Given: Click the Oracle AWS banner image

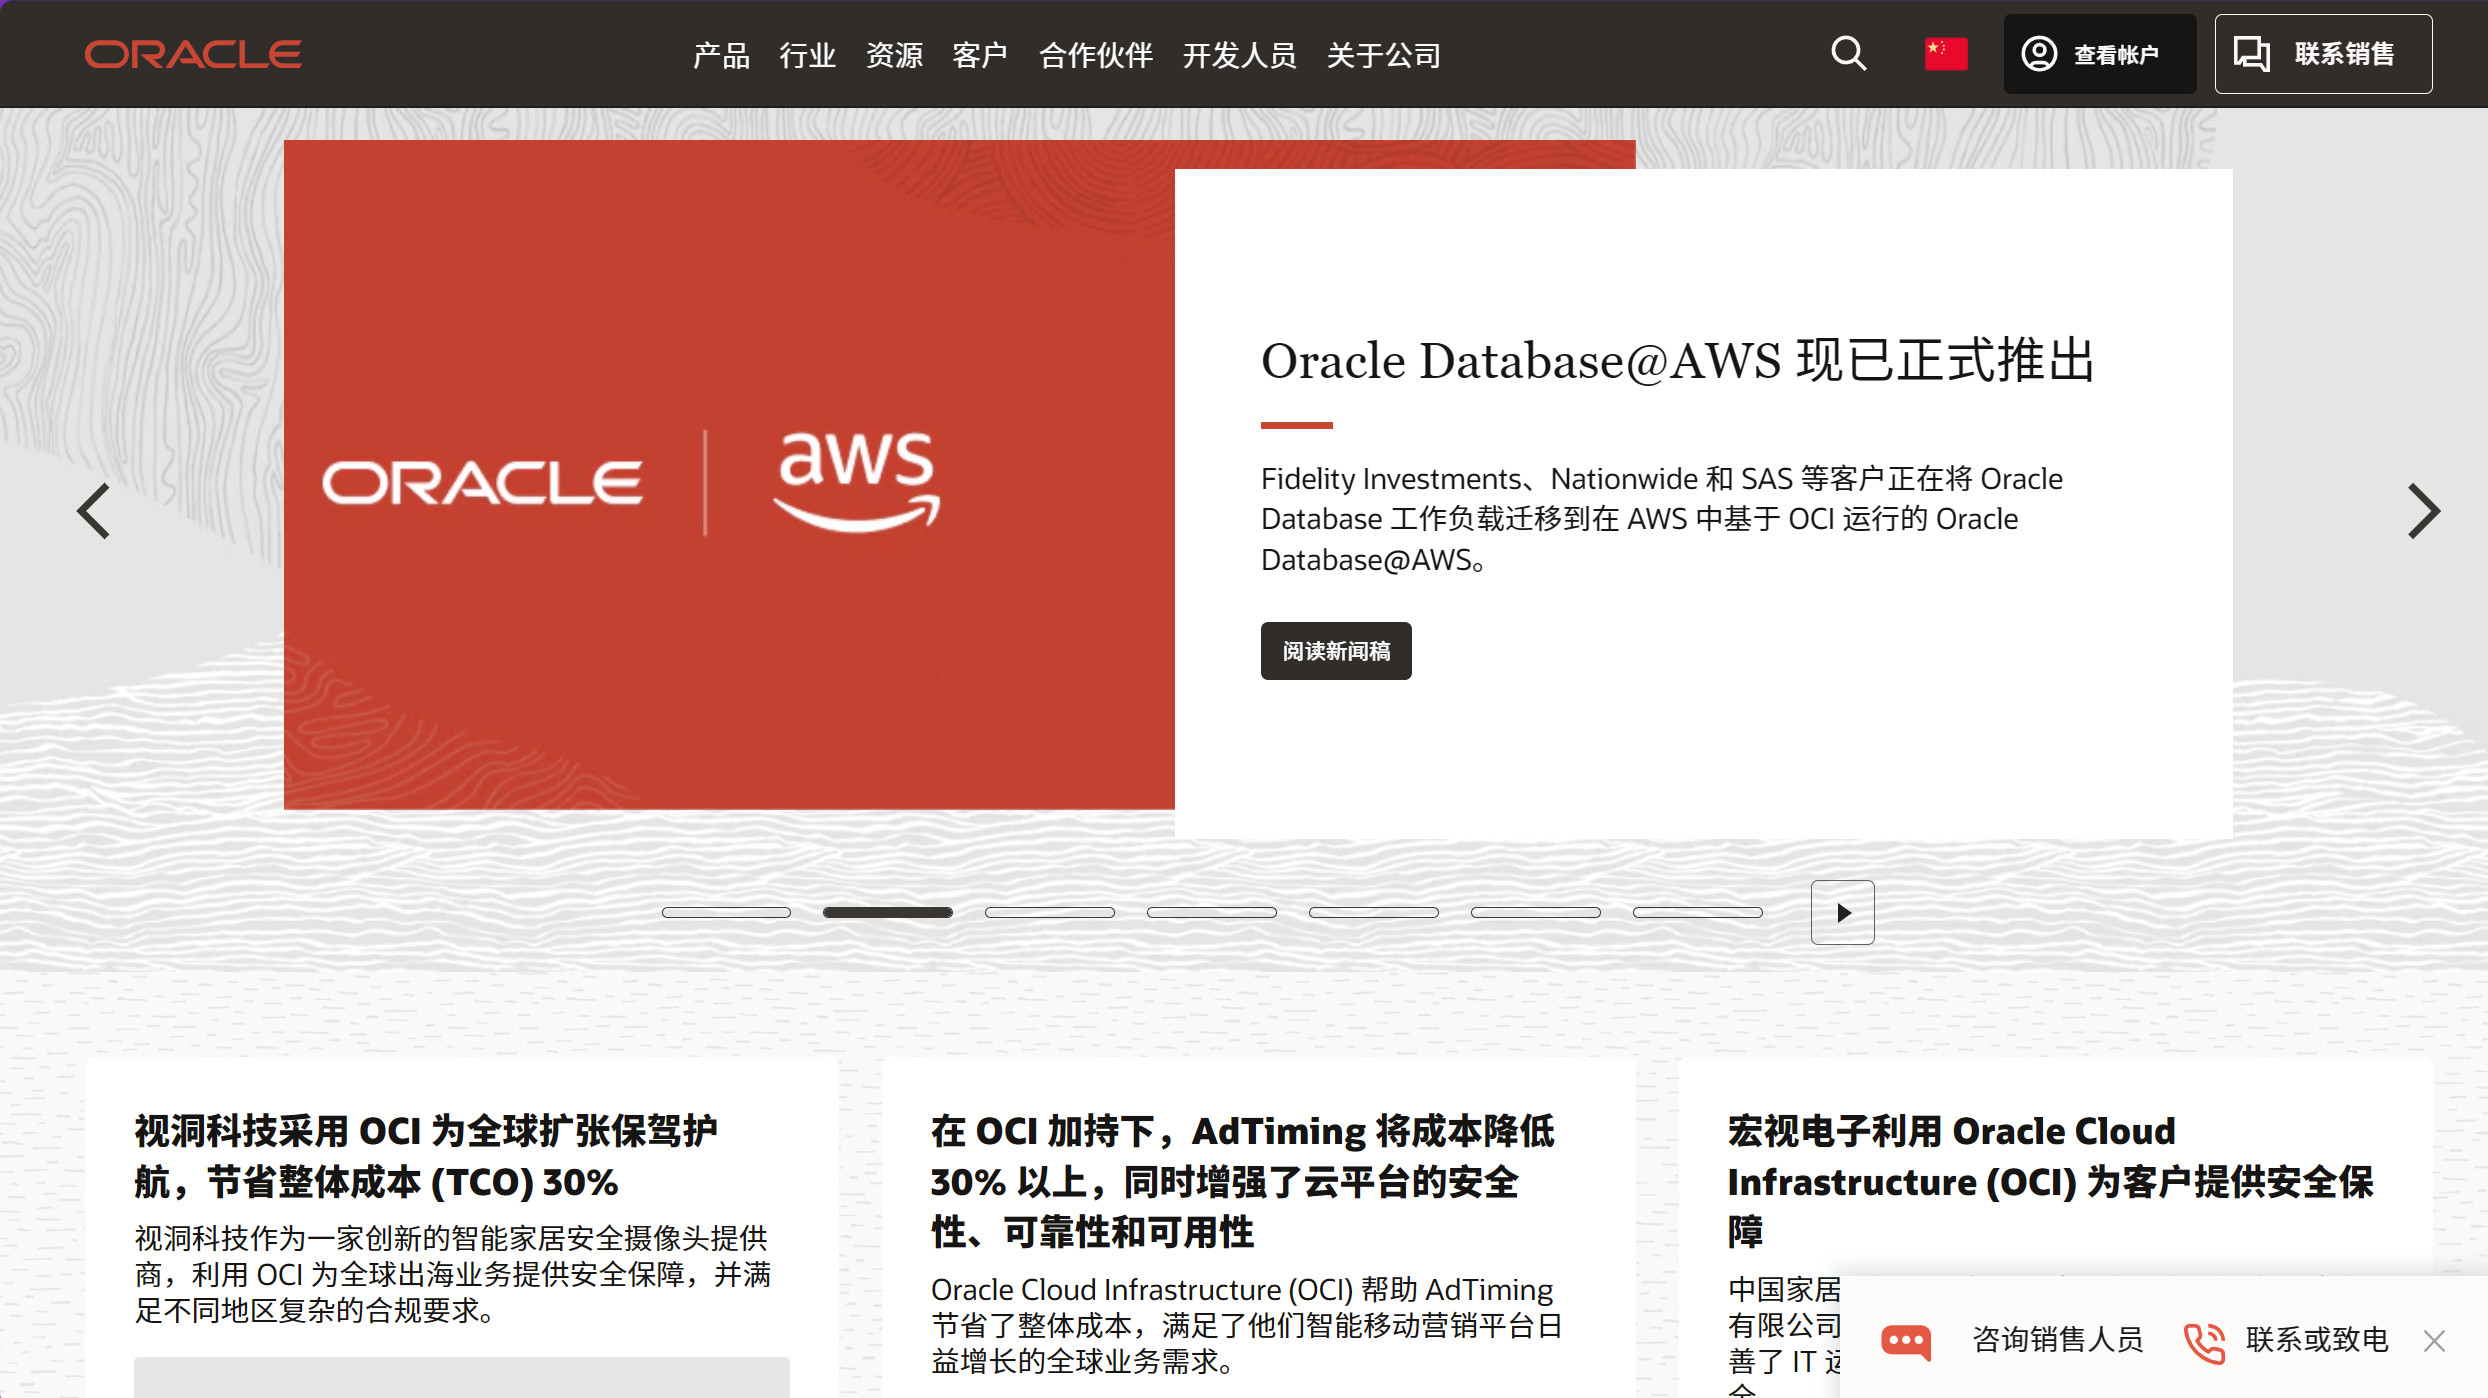Looking at the screenshot, I should 729,475.
